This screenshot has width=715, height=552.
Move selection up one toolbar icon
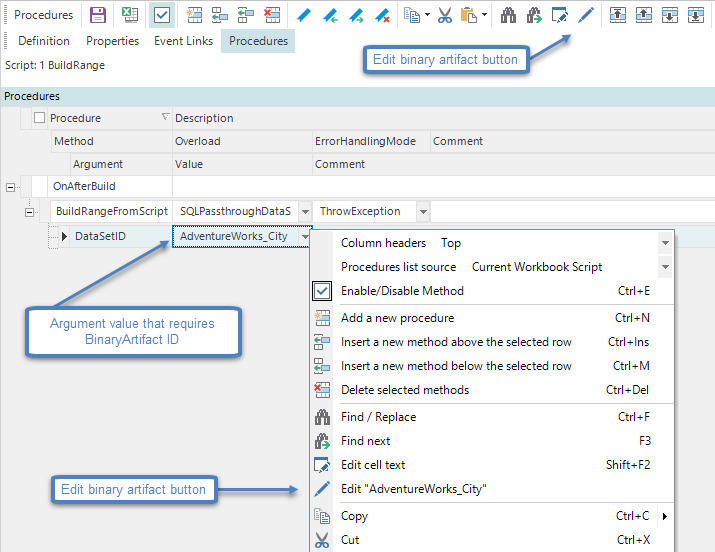click(644, 15)
